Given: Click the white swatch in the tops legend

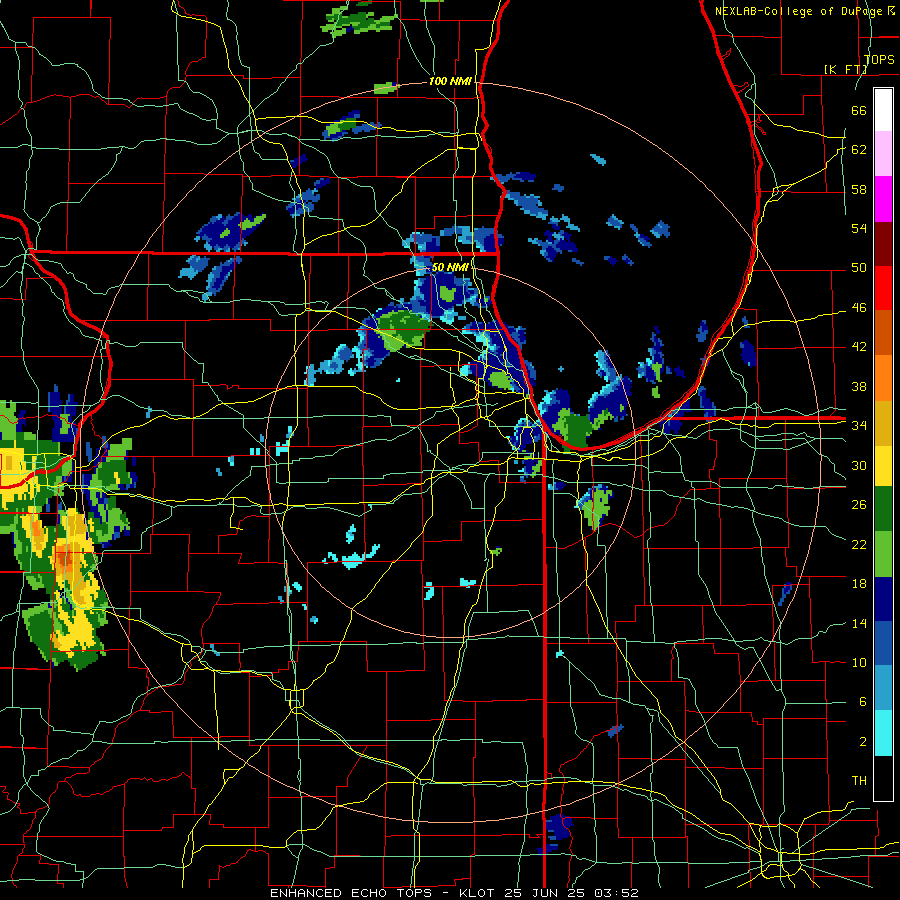Looking at the screenshot, I should [x=883, y=110].
